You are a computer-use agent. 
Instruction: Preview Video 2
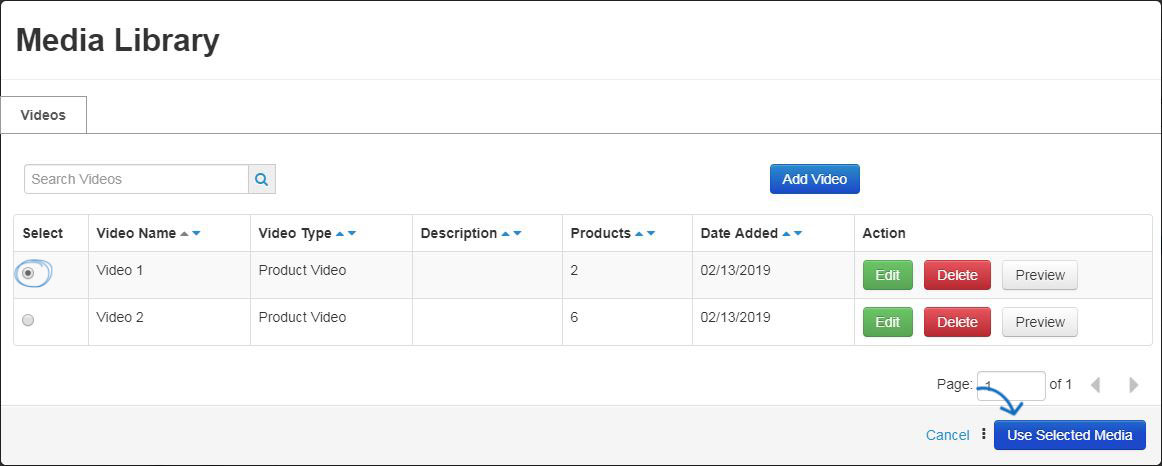click(x=1039, y=322)
